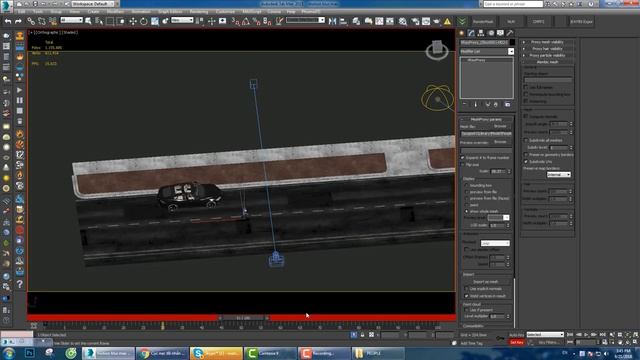Click the Import as mesh button
This screenshot has width=640, height=360.
486,282
